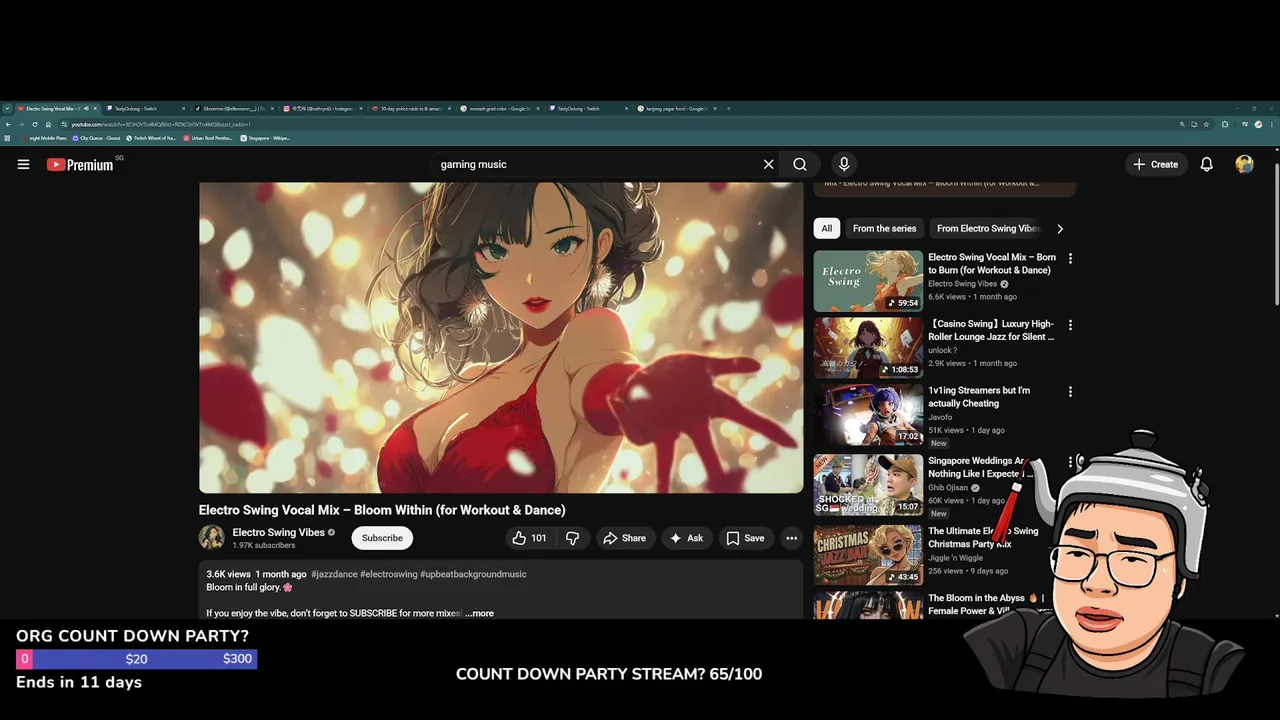
Task: Switch to 10-day police raids browser tab
Action: 410,108
